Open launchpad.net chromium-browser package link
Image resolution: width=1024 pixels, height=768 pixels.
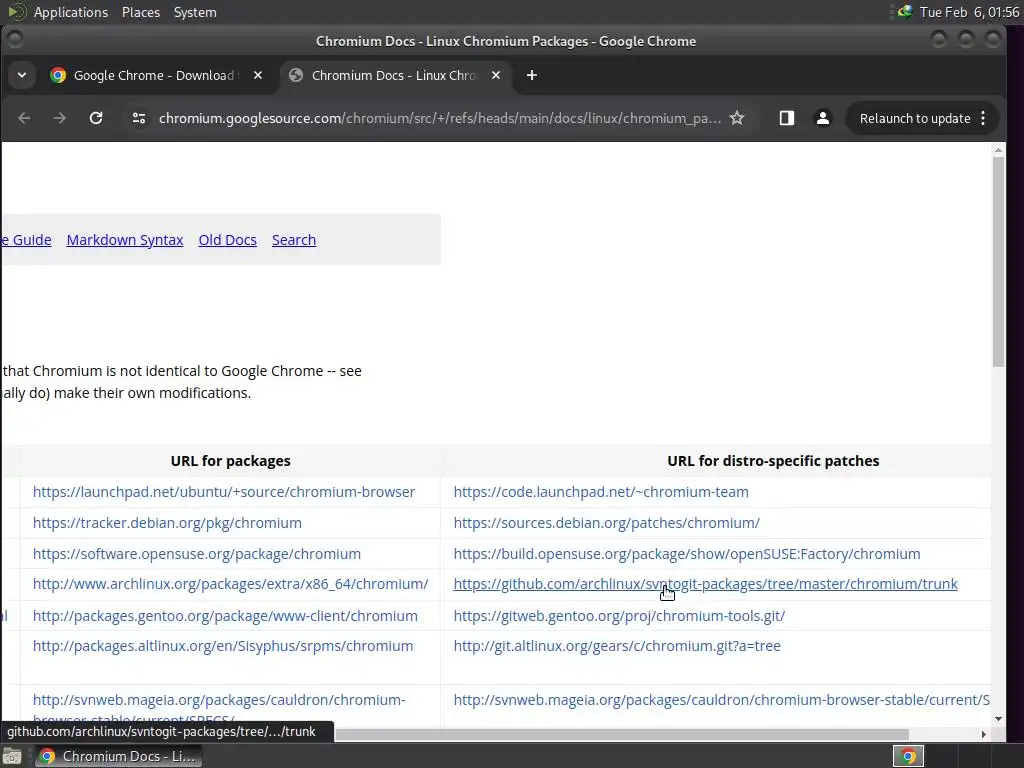pos(224,492)
